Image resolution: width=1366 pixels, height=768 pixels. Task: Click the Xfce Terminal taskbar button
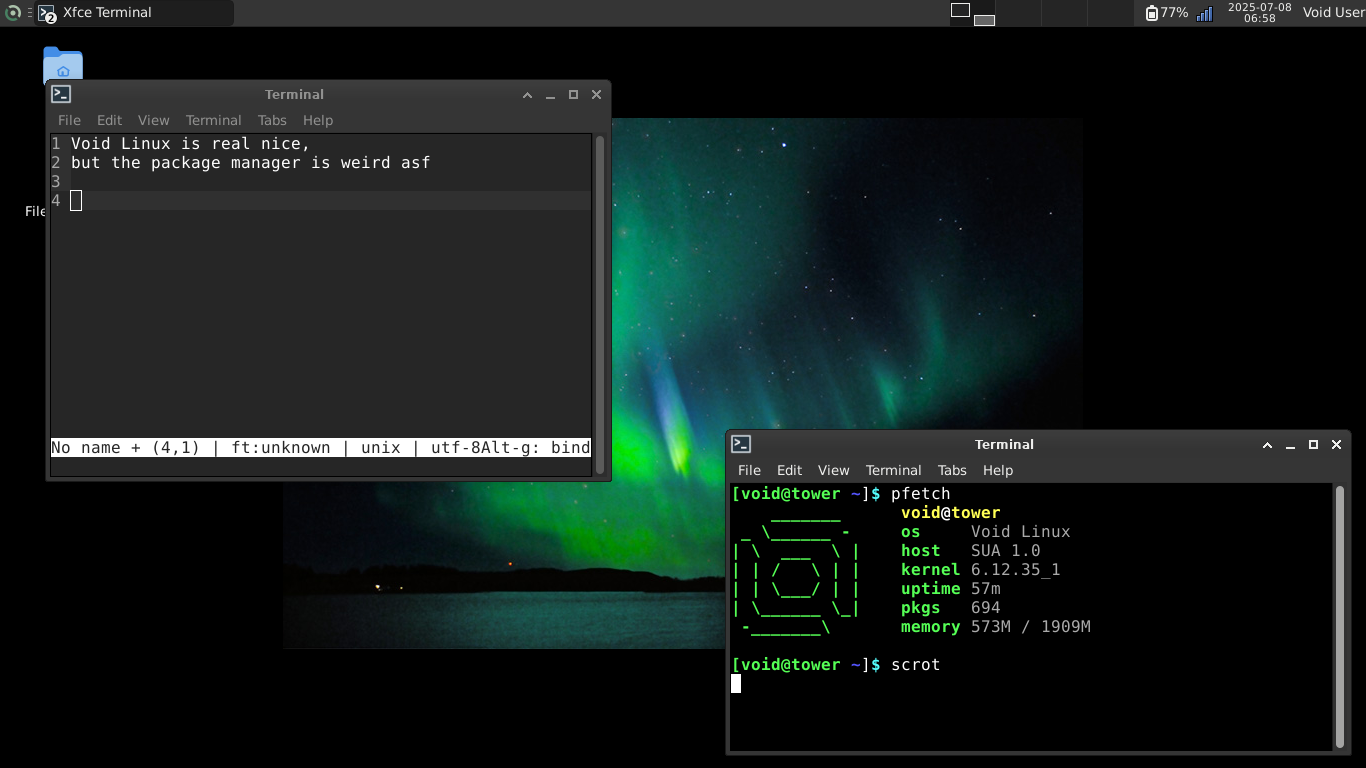click(134, 13)
